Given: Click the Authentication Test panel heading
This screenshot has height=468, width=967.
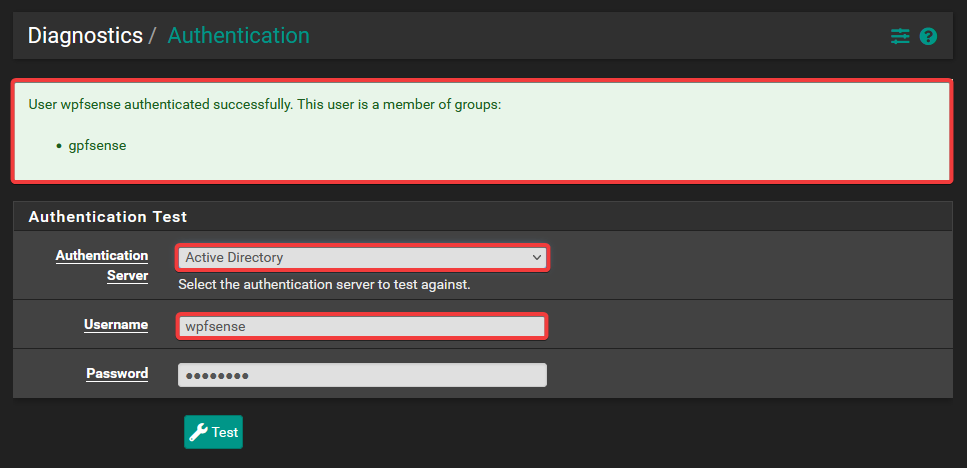Looking at the screenshot, I should (x=108, y=216).
